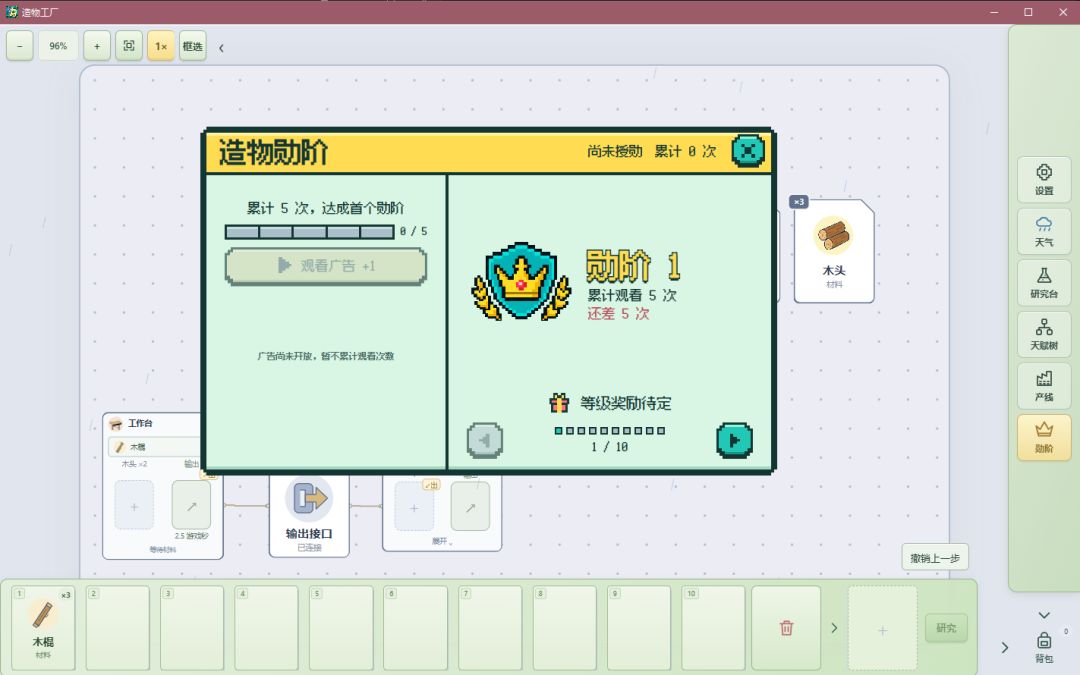The height and width of the screenshot is (675, 1080).
Task: Select empty hotbar slot 10
Action: [x=713, y=627]
